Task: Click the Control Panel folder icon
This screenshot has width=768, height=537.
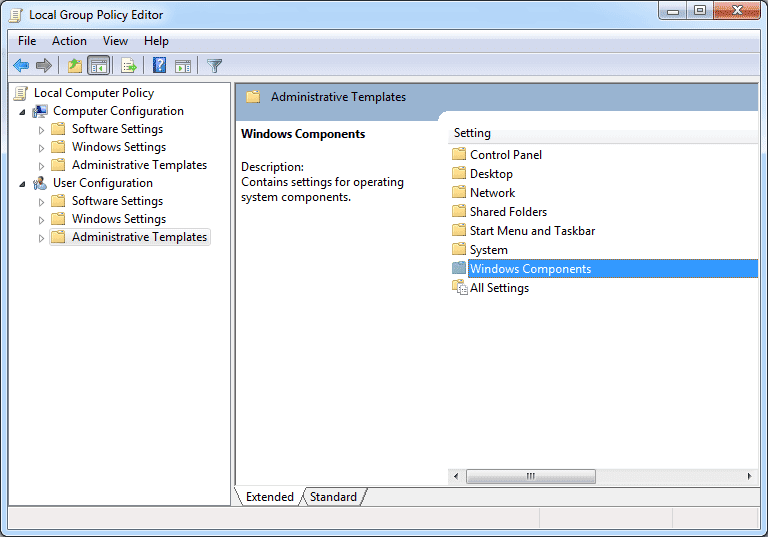Action: pyautogui.click(x=459, y=154)
